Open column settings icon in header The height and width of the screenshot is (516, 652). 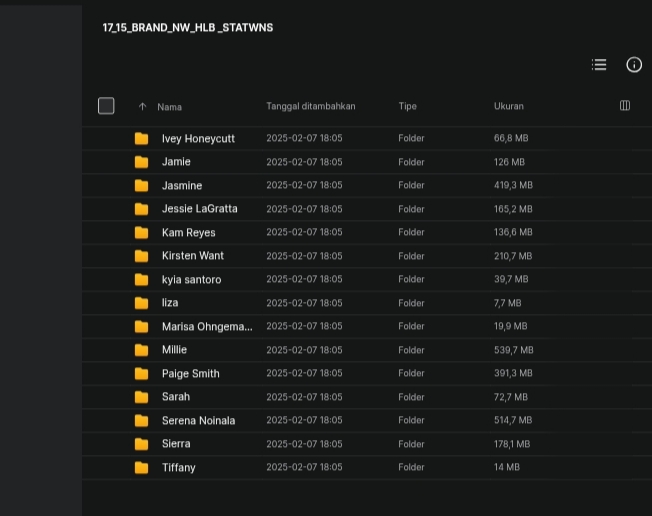[625, 106]
